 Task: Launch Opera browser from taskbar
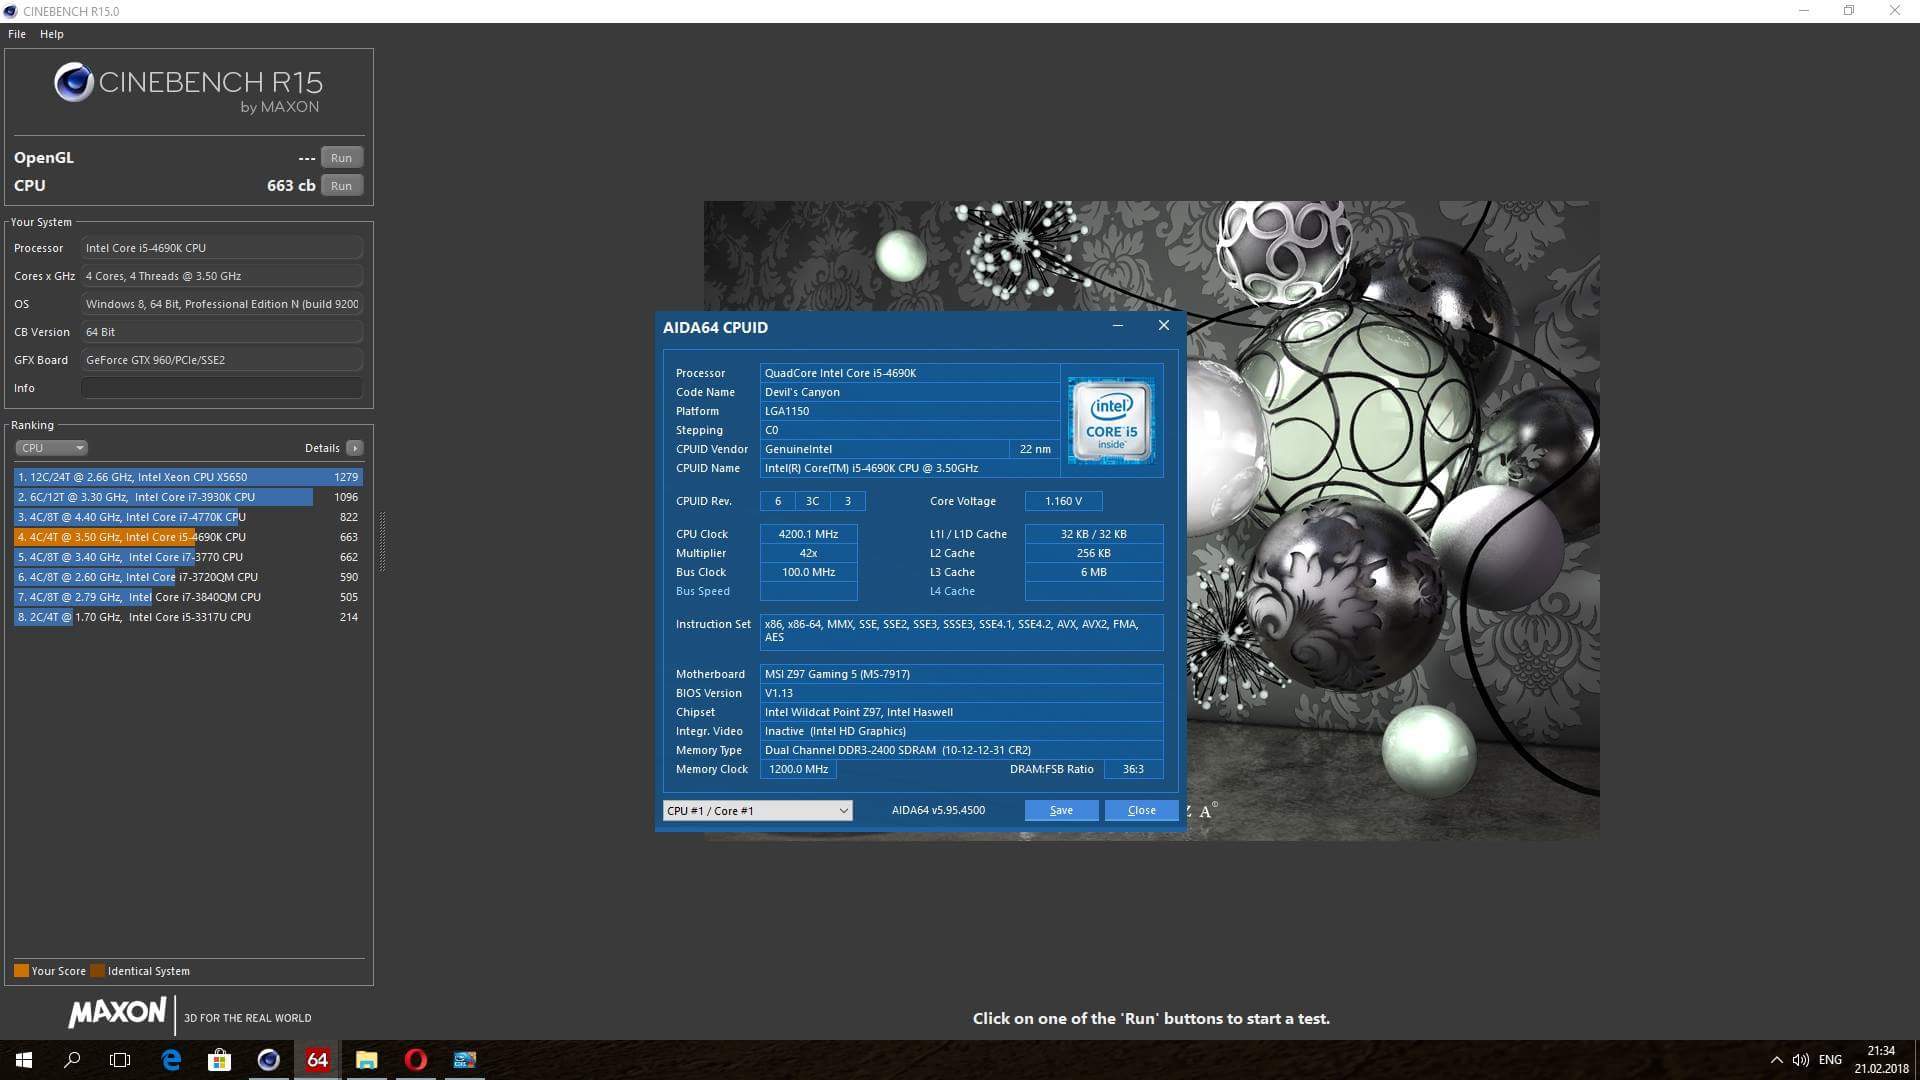[x=415, y=1060]
